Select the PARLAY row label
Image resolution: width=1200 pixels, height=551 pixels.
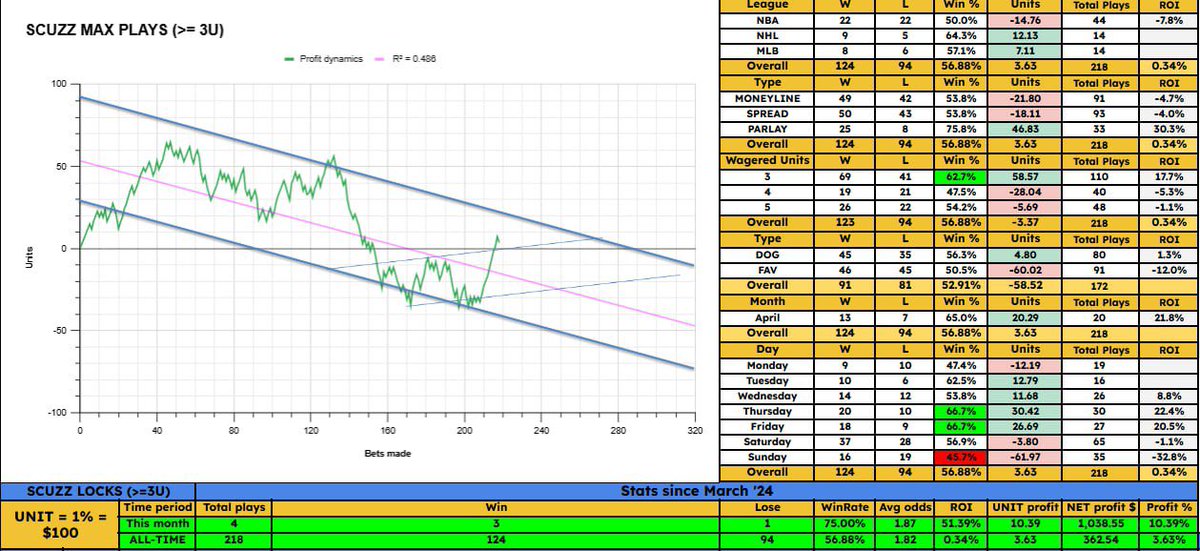coord(768,131)
